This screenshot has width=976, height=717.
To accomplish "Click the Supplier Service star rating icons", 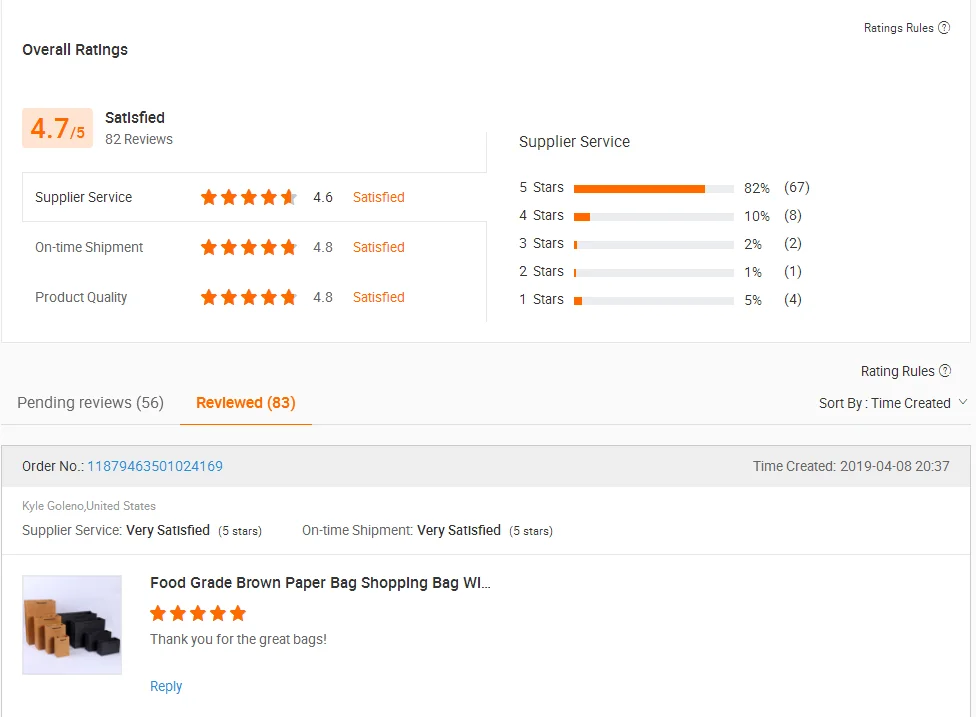I will [249, 197].
